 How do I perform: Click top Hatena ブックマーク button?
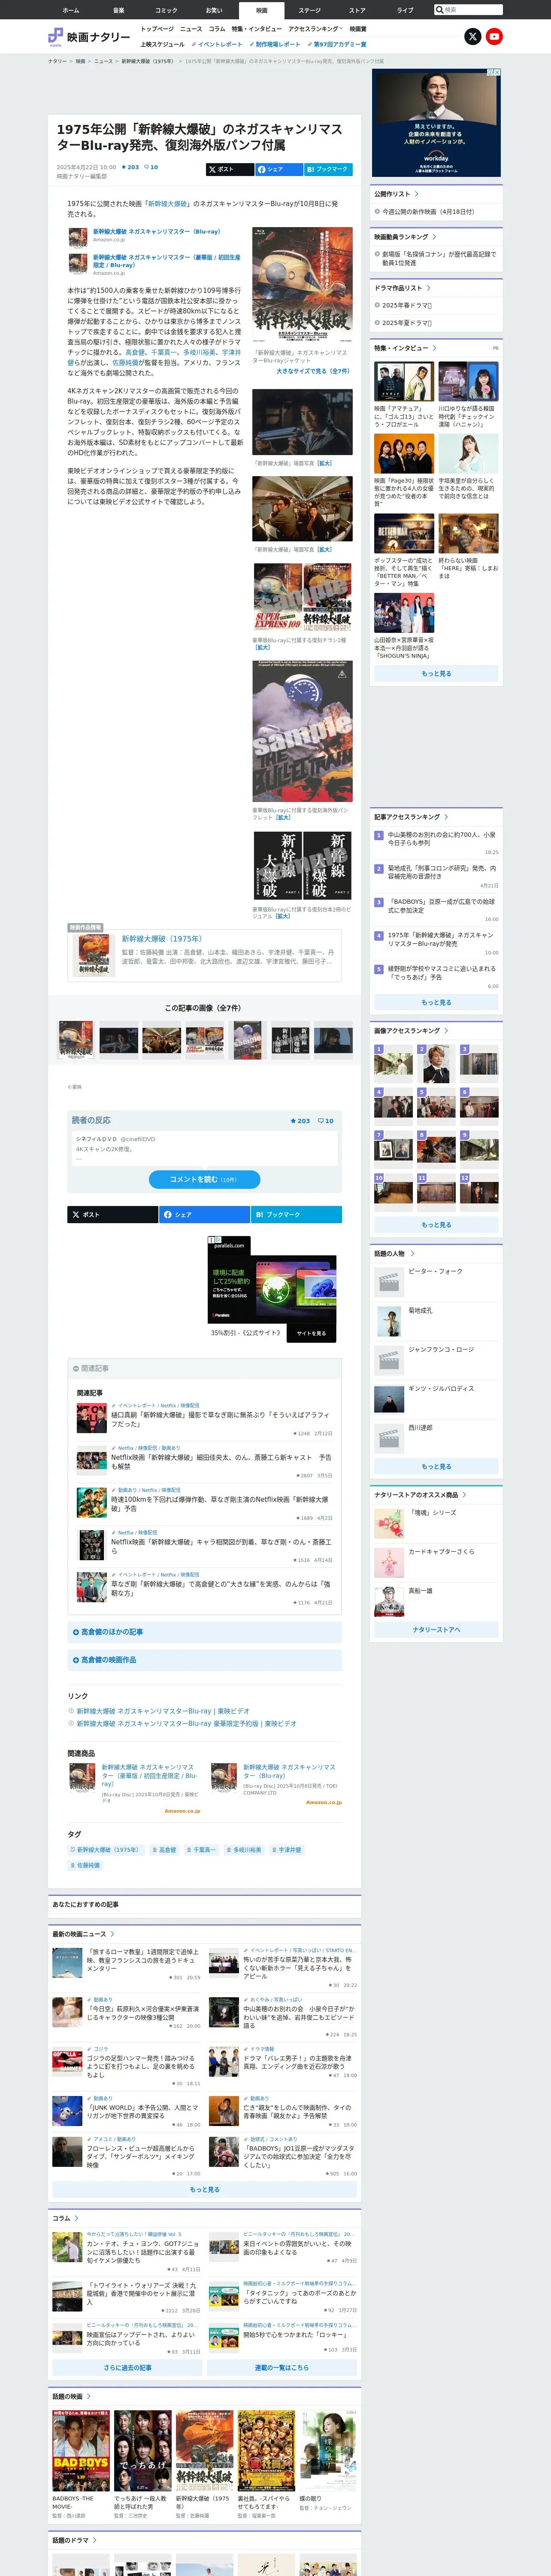328,169
